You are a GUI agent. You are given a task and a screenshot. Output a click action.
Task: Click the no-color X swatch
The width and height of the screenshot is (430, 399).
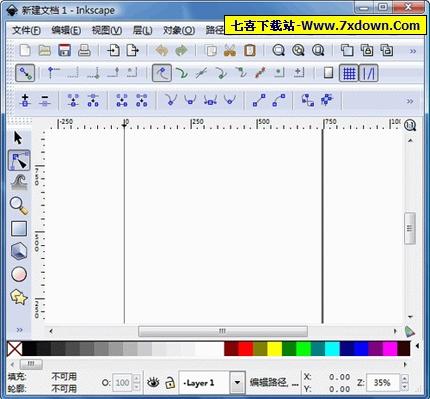coord(15,349)
